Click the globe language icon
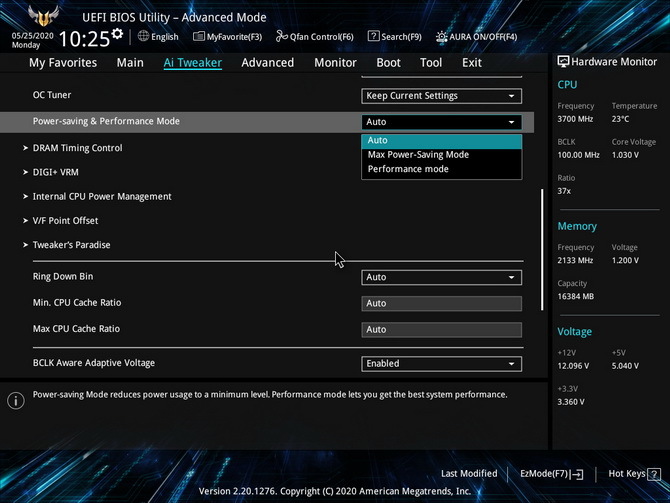This screenshot has height=503, width=670. 143,36
